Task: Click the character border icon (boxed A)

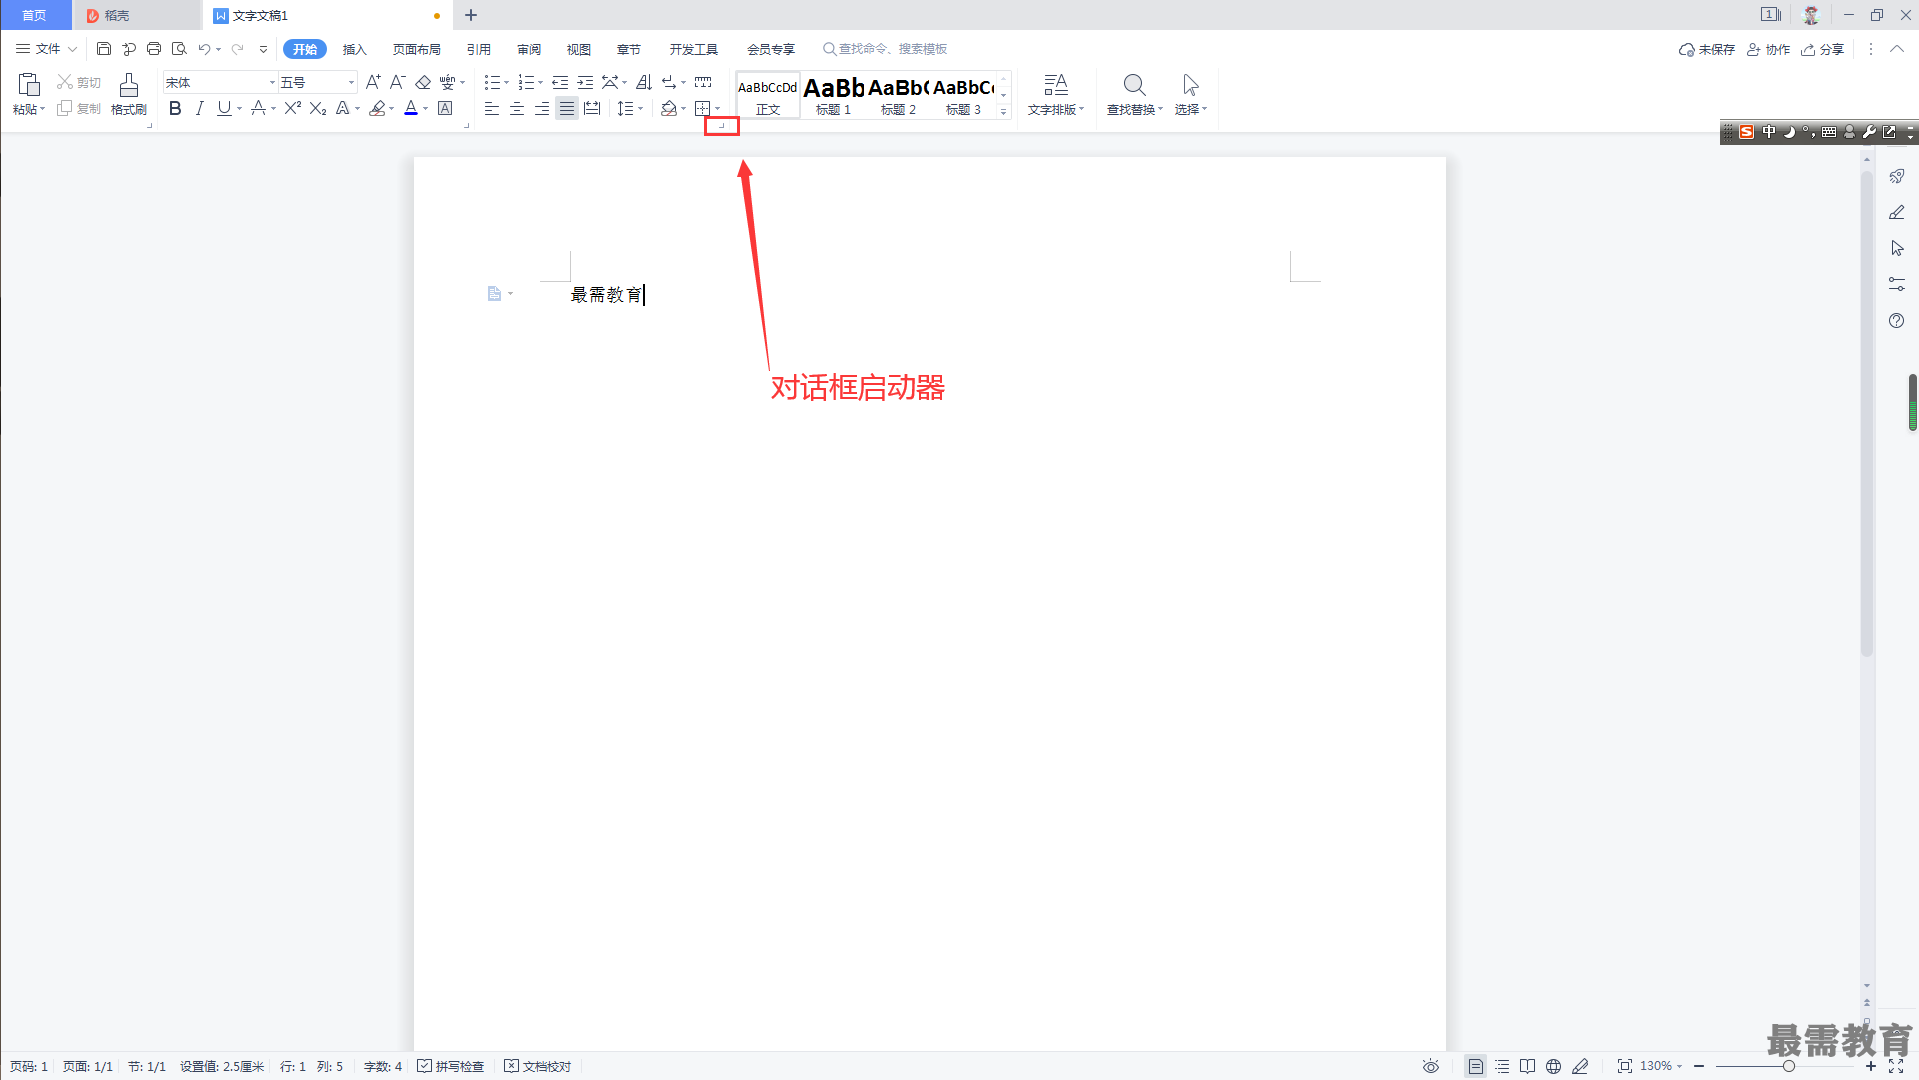Action: (x=445, y=108)
